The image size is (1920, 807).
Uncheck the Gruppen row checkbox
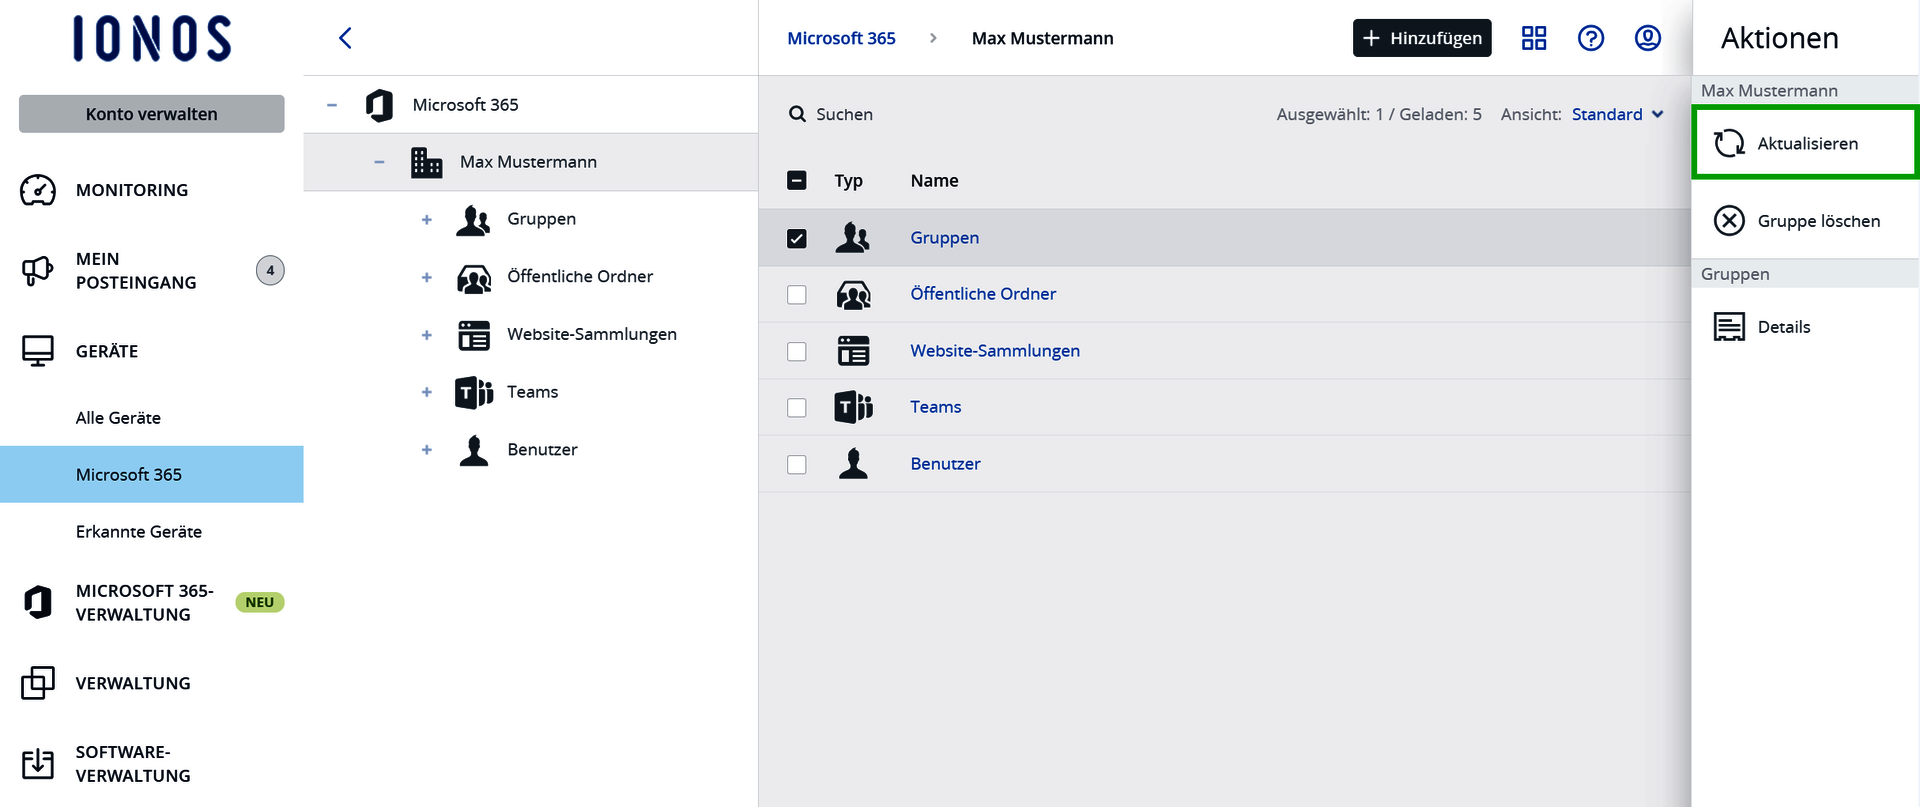[x=797, y=238]
